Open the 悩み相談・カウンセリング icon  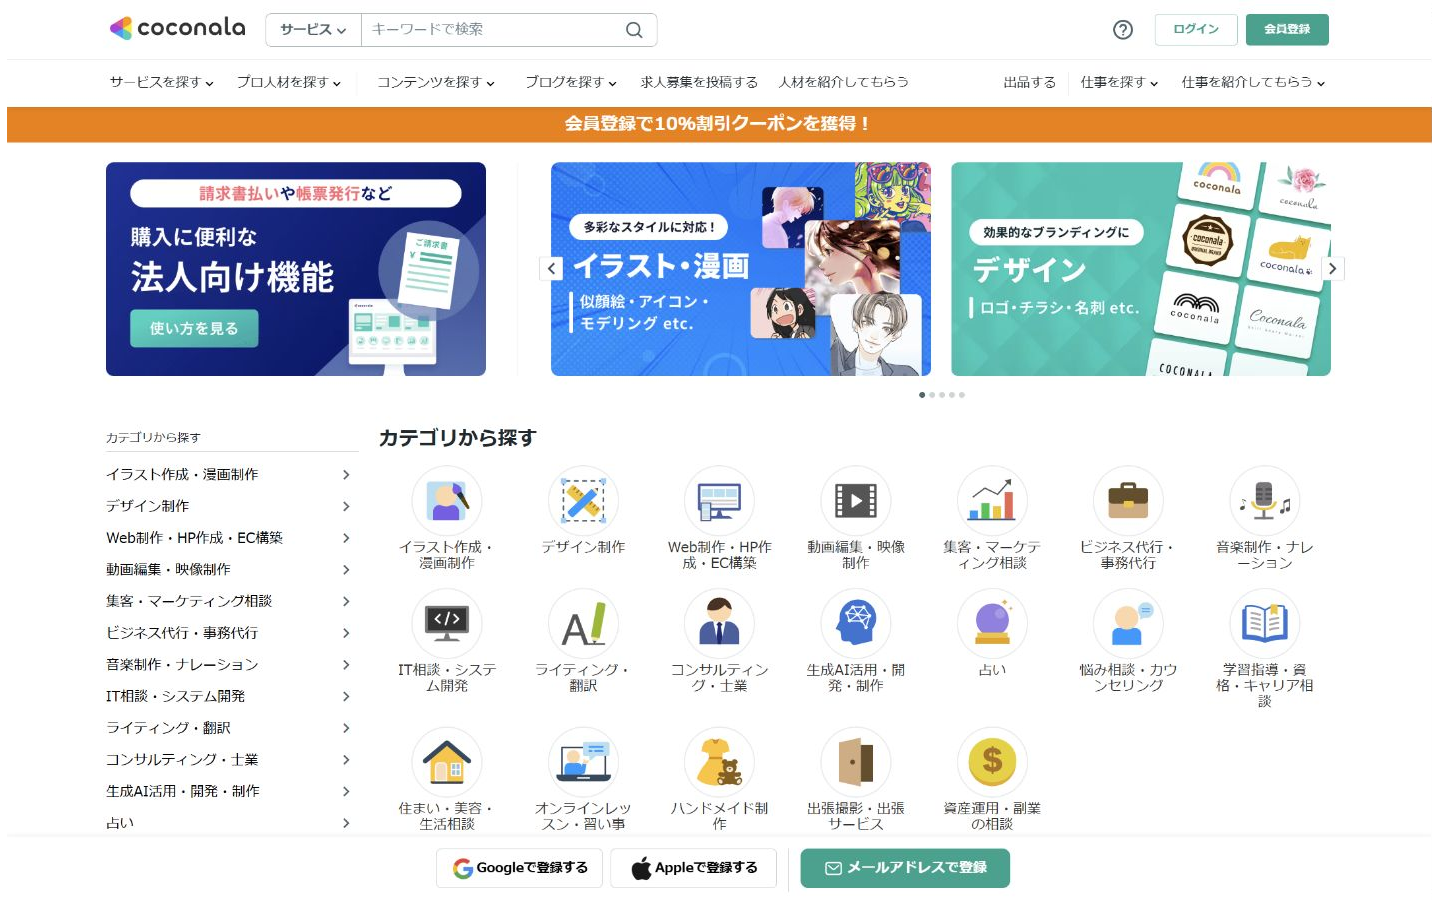pos(1128,624)
